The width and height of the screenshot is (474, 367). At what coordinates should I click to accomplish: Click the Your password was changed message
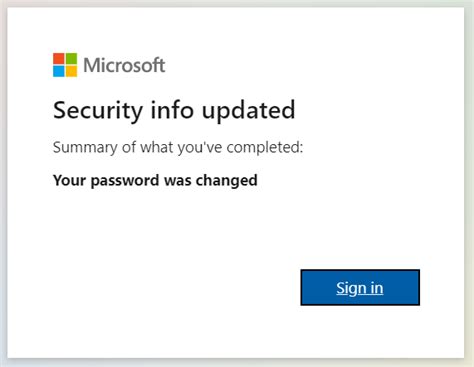click(x=155, y=180)
